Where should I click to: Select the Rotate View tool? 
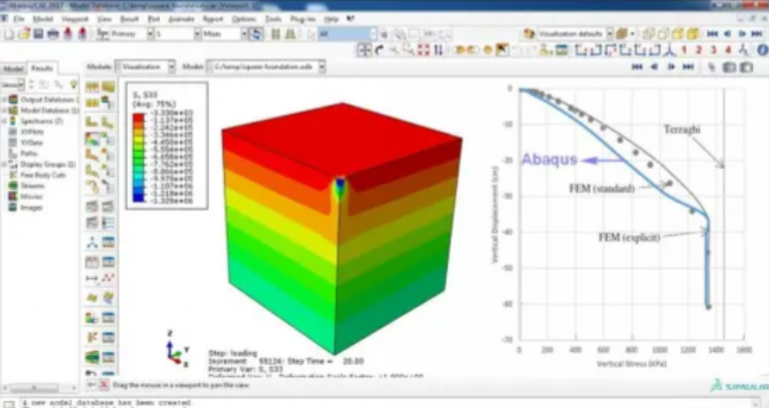(x=379, y=50)
